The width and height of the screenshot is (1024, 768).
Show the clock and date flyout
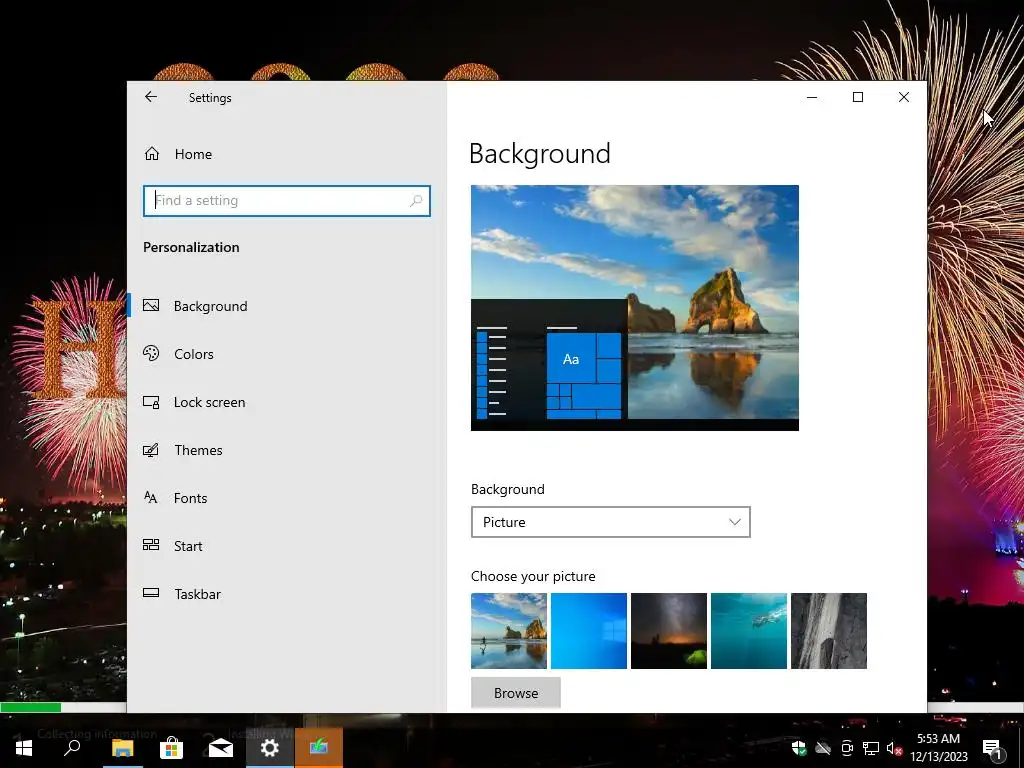(938, 748)
